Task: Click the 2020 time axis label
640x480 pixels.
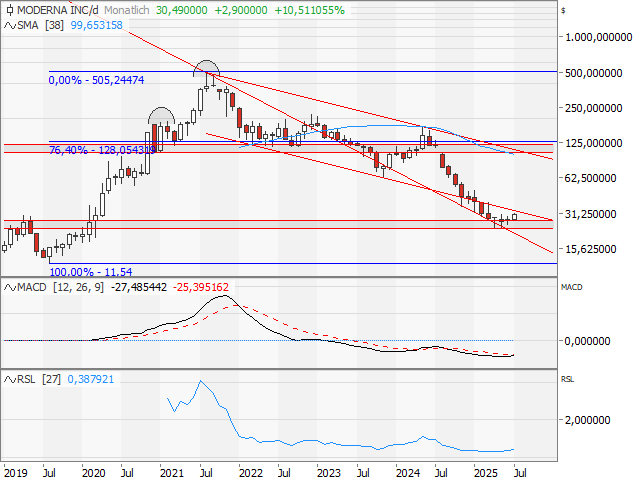Action: coord(93,473)
